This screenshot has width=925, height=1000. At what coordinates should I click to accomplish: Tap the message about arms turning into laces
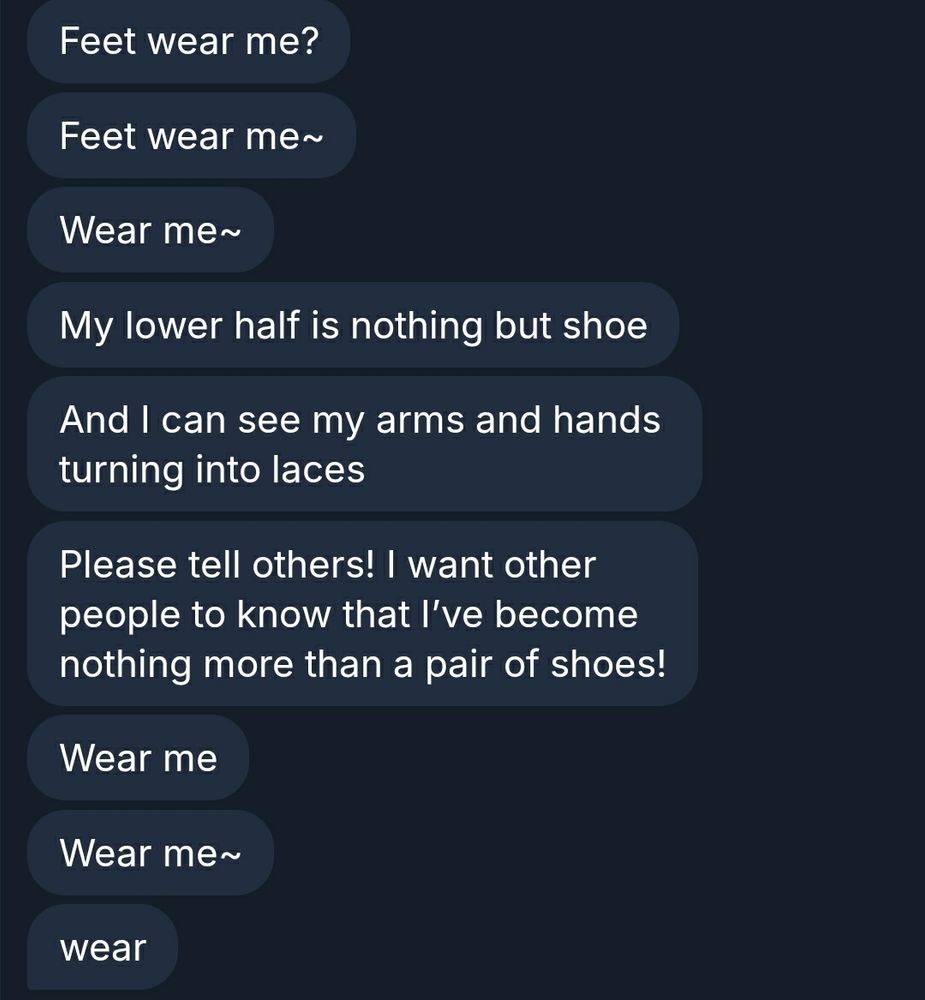tap(365, 444)
